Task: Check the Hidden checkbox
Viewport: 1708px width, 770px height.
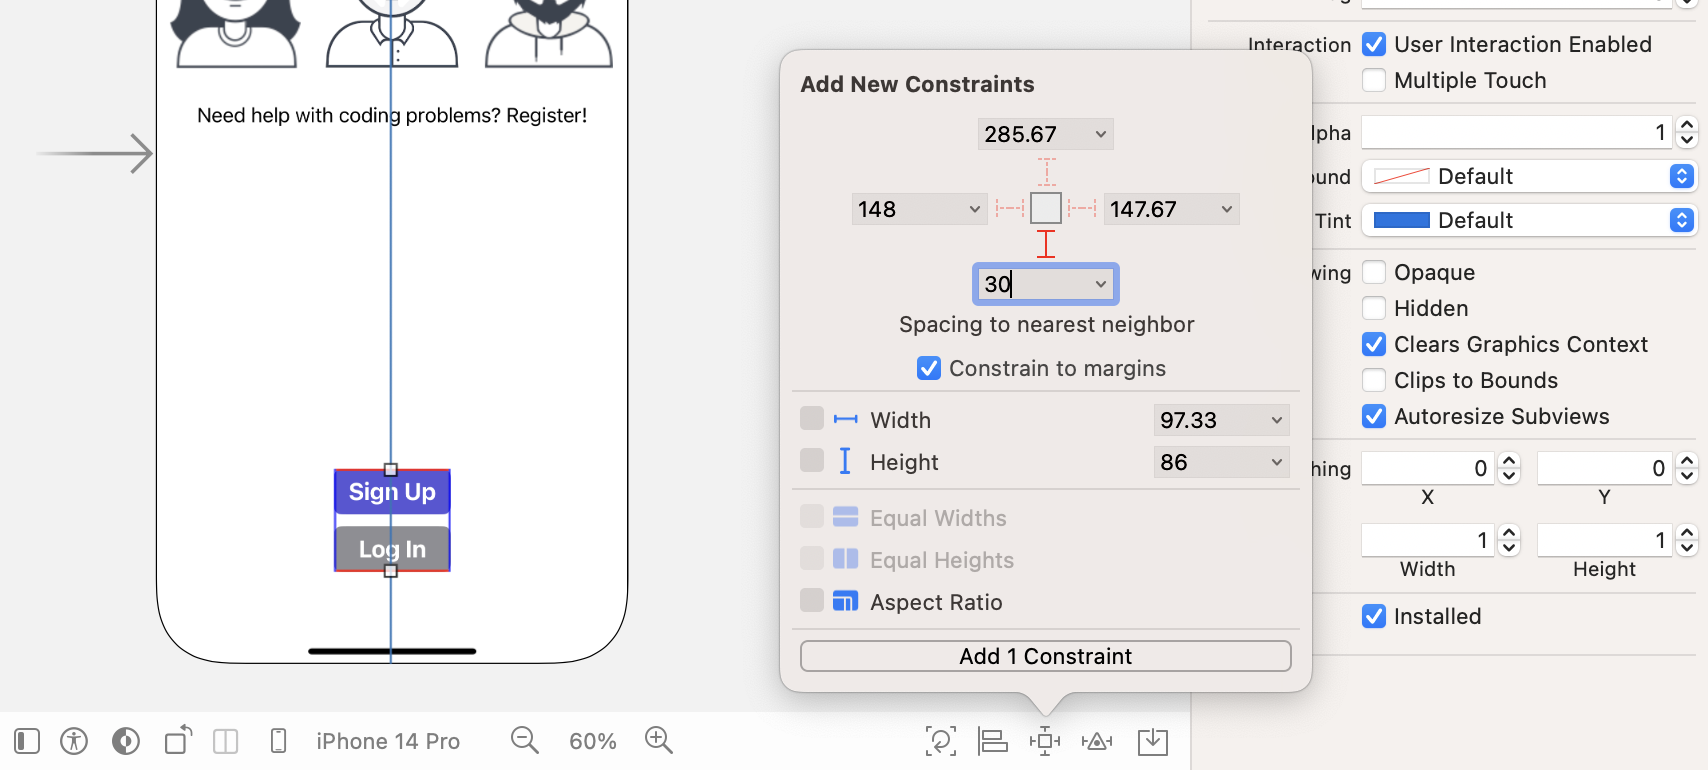Action: point(1374,308)
